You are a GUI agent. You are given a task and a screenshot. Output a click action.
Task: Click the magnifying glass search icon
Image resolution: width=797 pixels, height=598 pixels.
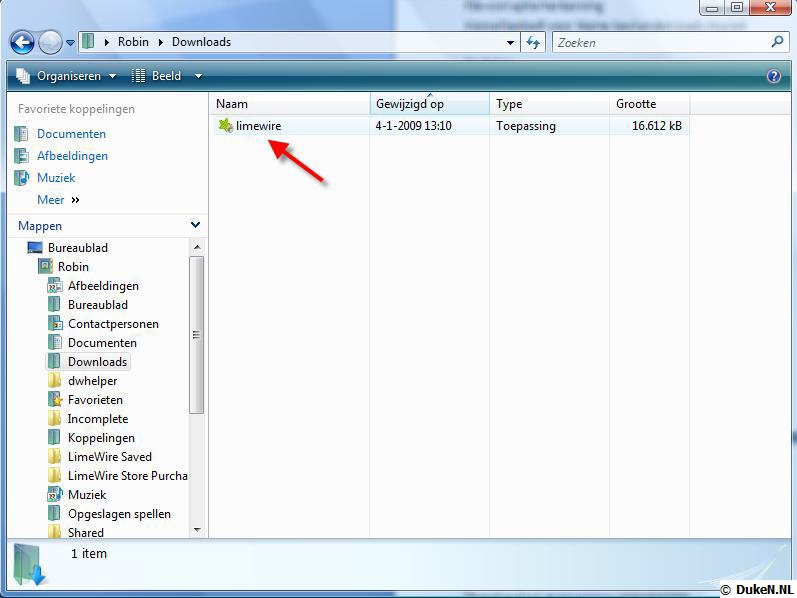tap(777, 42)
